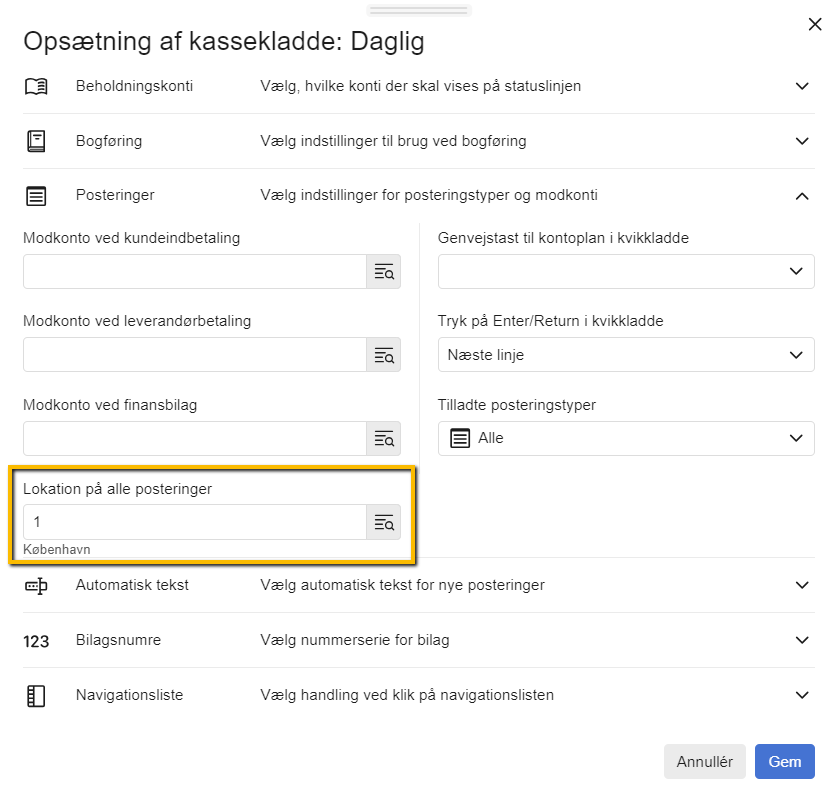Image resolution: width=839 pixels, height=799 pixels.
Task: Click the Modkonto ved kundeindbetaling text field
Action: pos(195,272)
